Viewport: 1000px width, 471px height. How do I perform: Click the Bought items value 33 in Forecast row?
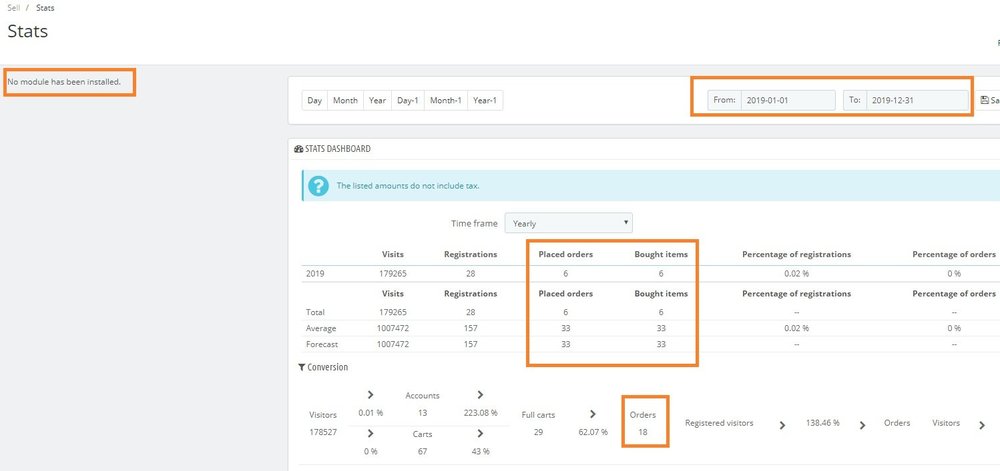(x=661, y=344)
